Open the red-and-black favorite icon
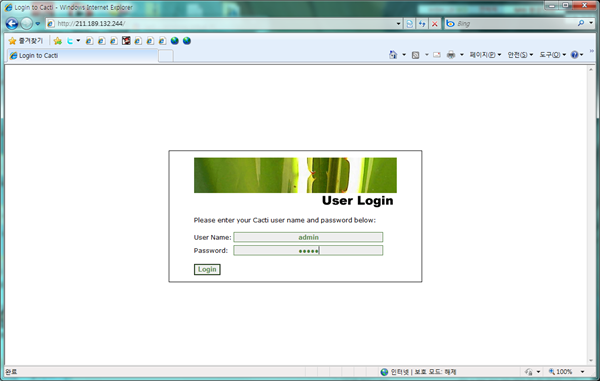The width and height of the screenshot is (600, 381). [x=126, y=41]
